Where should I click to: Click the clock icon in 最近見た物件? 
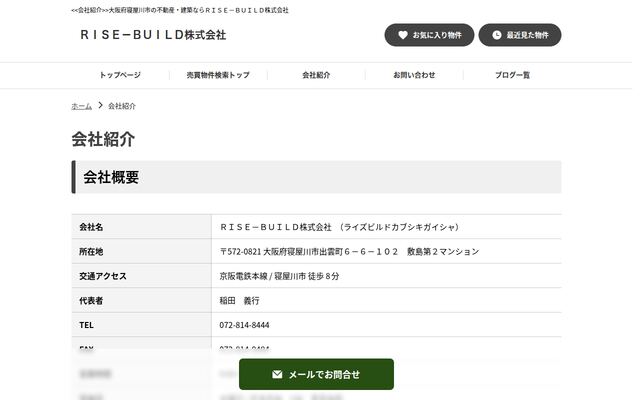click(x=496, y=35)
